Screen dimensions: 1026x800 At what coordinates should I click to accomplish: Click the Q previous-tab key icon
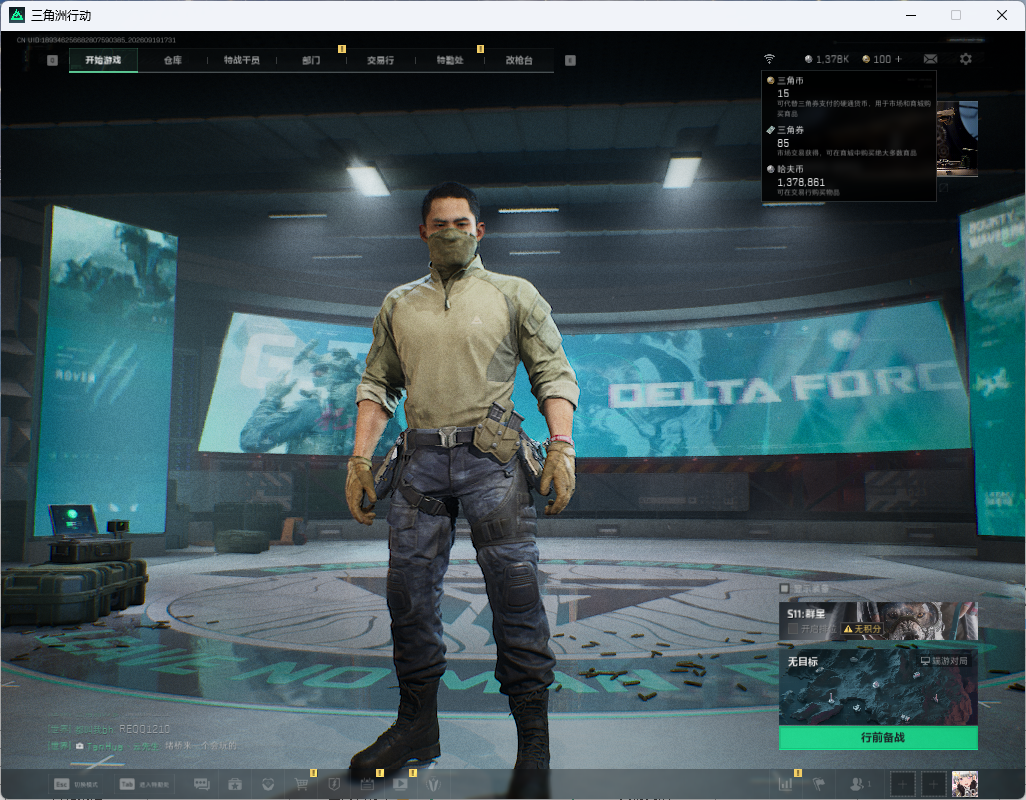[x=53, y=60]
